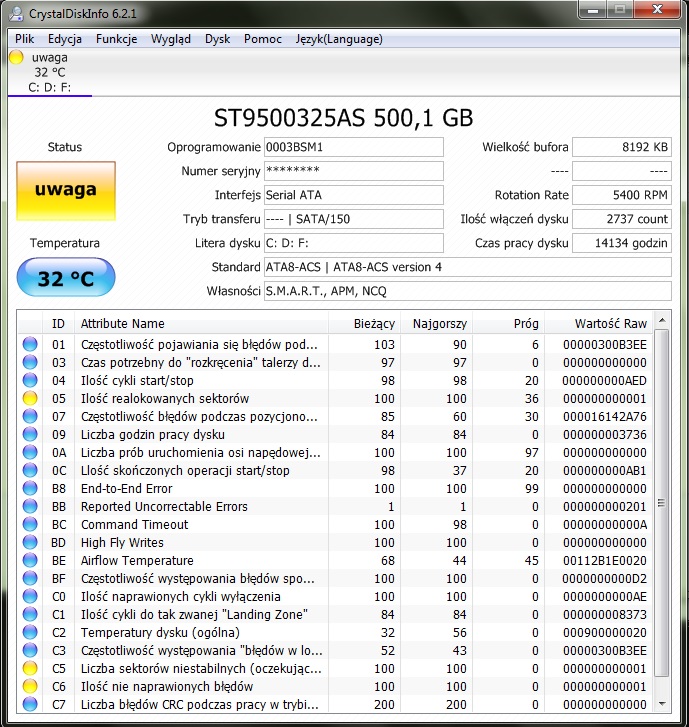Click the ID column header
The image size is (689, 727).
coord(58,324)
